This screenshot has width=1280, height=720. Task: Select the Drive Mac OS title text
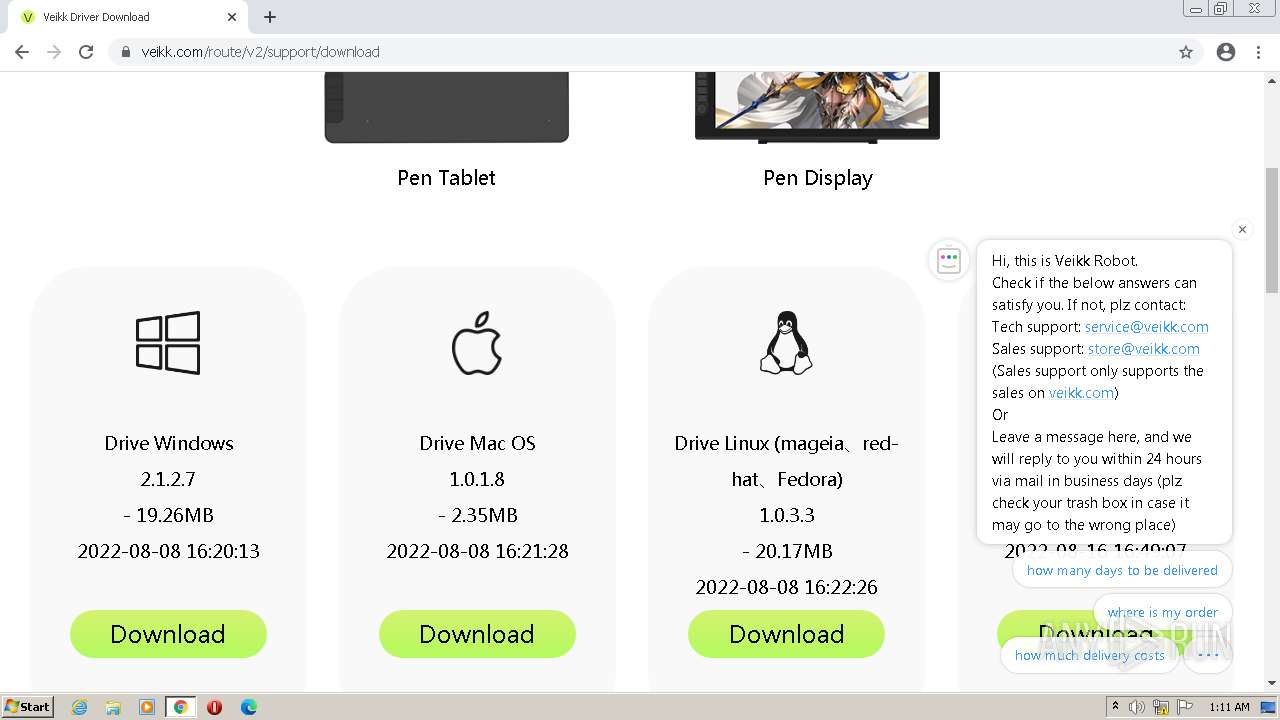477,443
